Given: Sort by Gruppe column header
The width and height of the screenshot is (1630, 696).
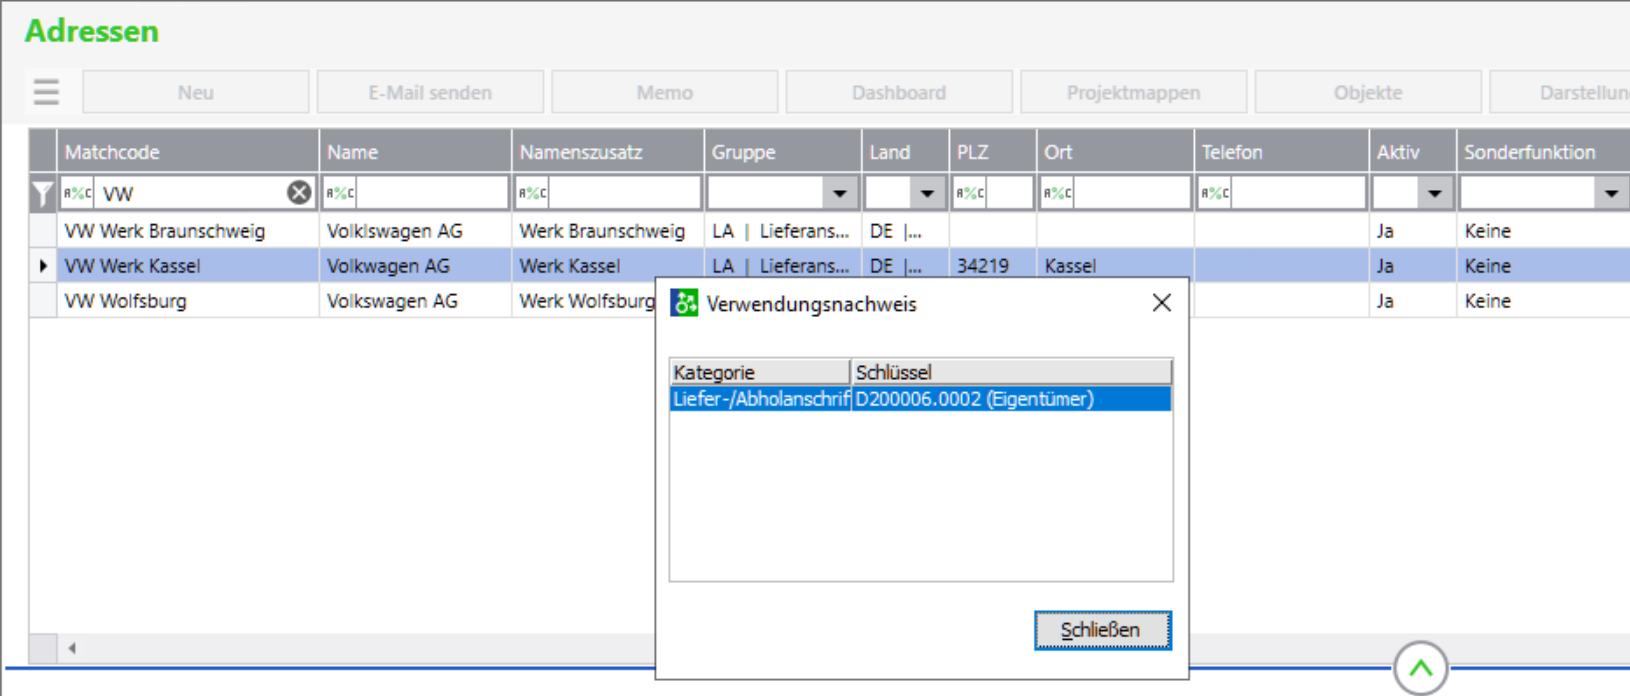Looking at the screenshot, I should tap(783, 152).
